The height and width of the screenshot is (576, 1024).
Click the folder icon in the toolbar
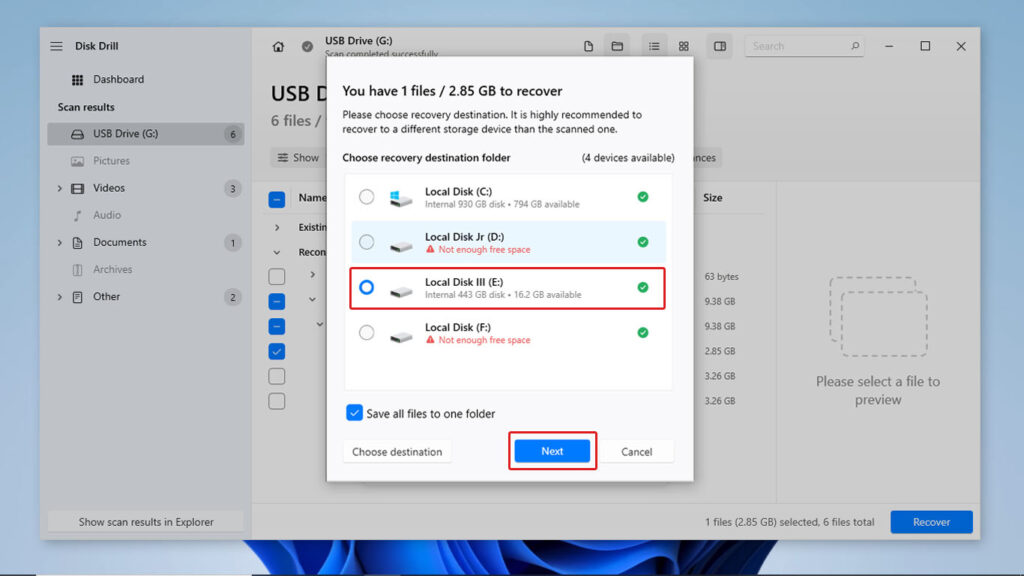pos(618,46)
